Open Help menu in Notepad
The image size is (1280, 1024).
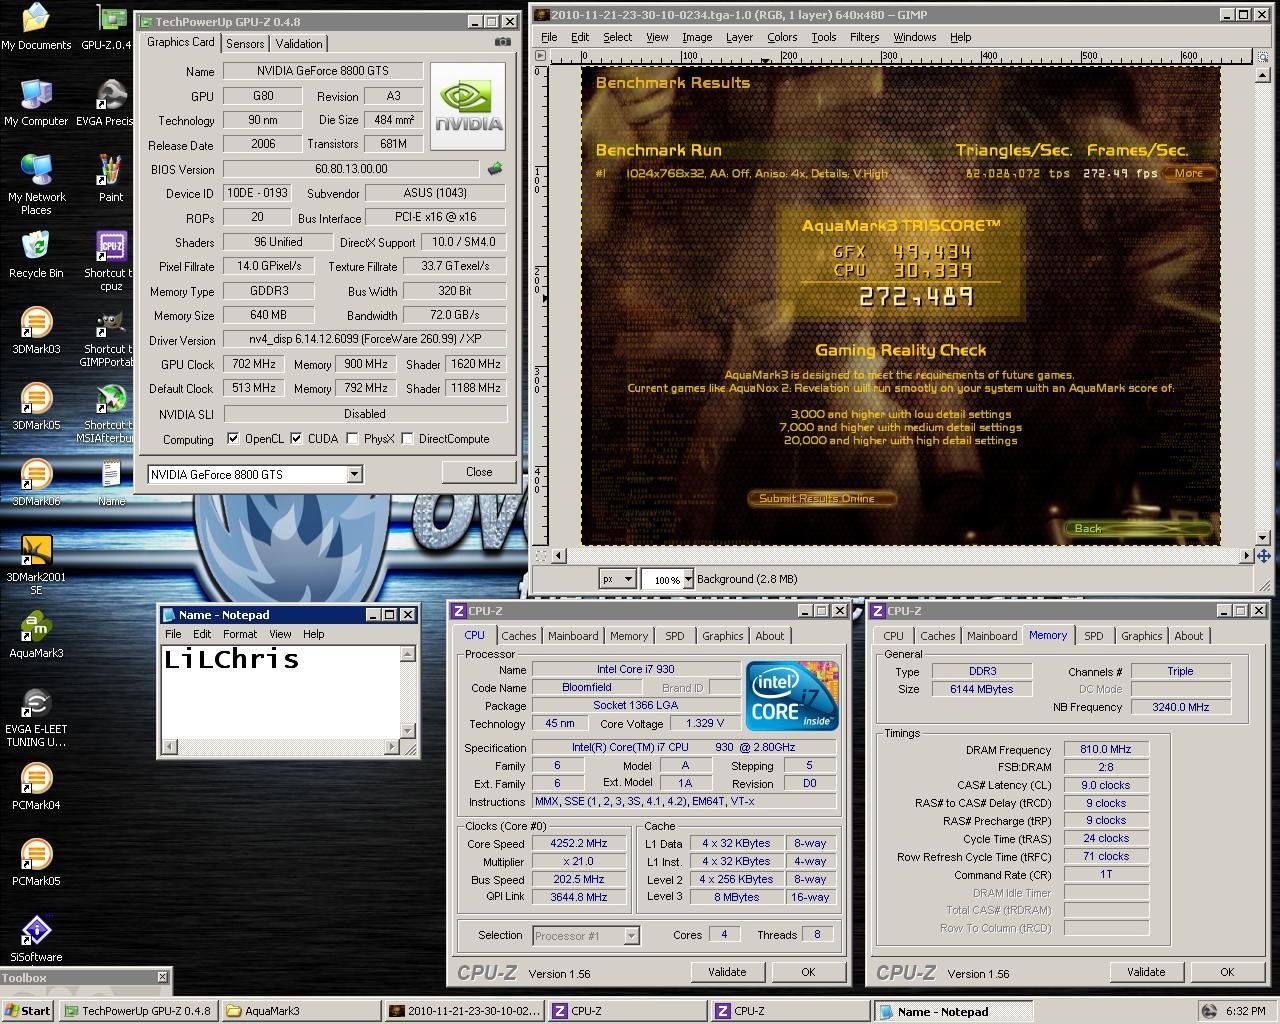click(x=314, y=634)
